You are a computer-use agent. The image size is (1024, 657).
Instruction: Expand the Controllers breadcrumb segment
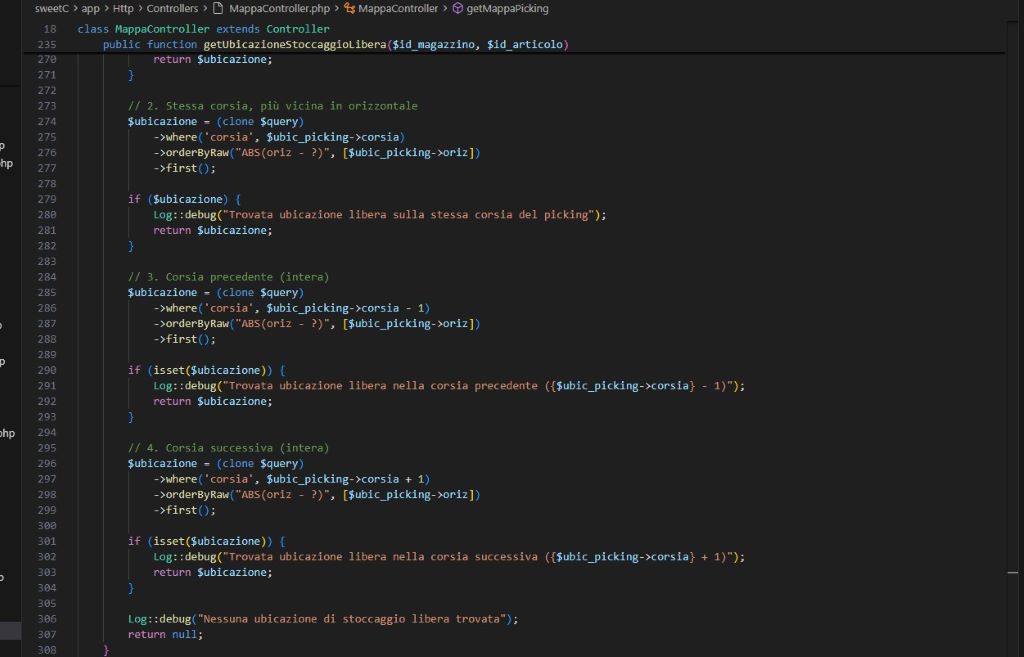coord(172,8)
